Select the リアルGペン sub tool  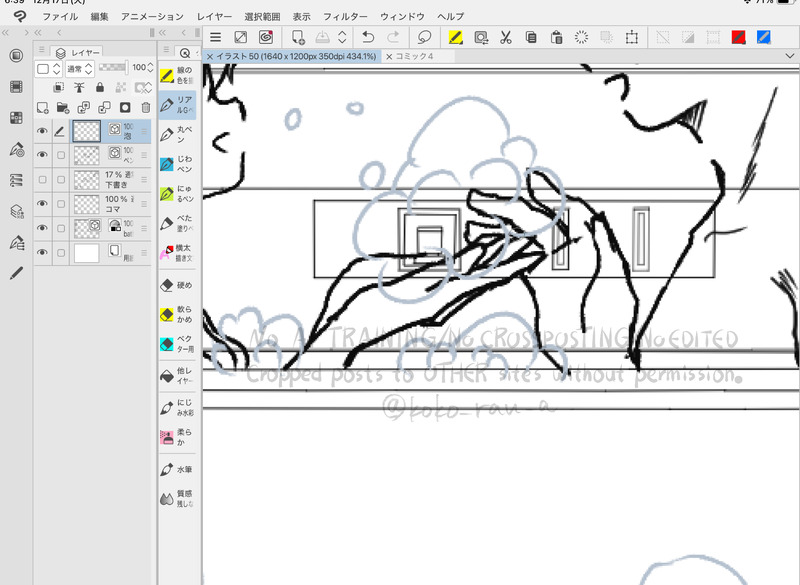click(177, 105)
